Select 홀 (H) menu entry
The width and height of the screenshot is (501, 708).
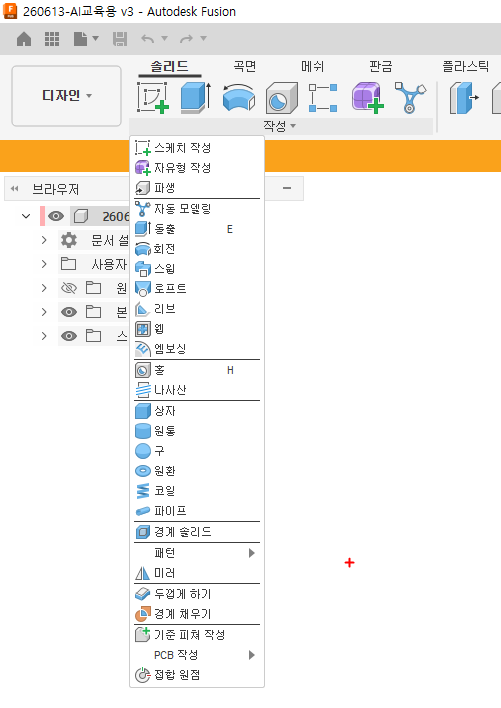(x=197, y=370)
